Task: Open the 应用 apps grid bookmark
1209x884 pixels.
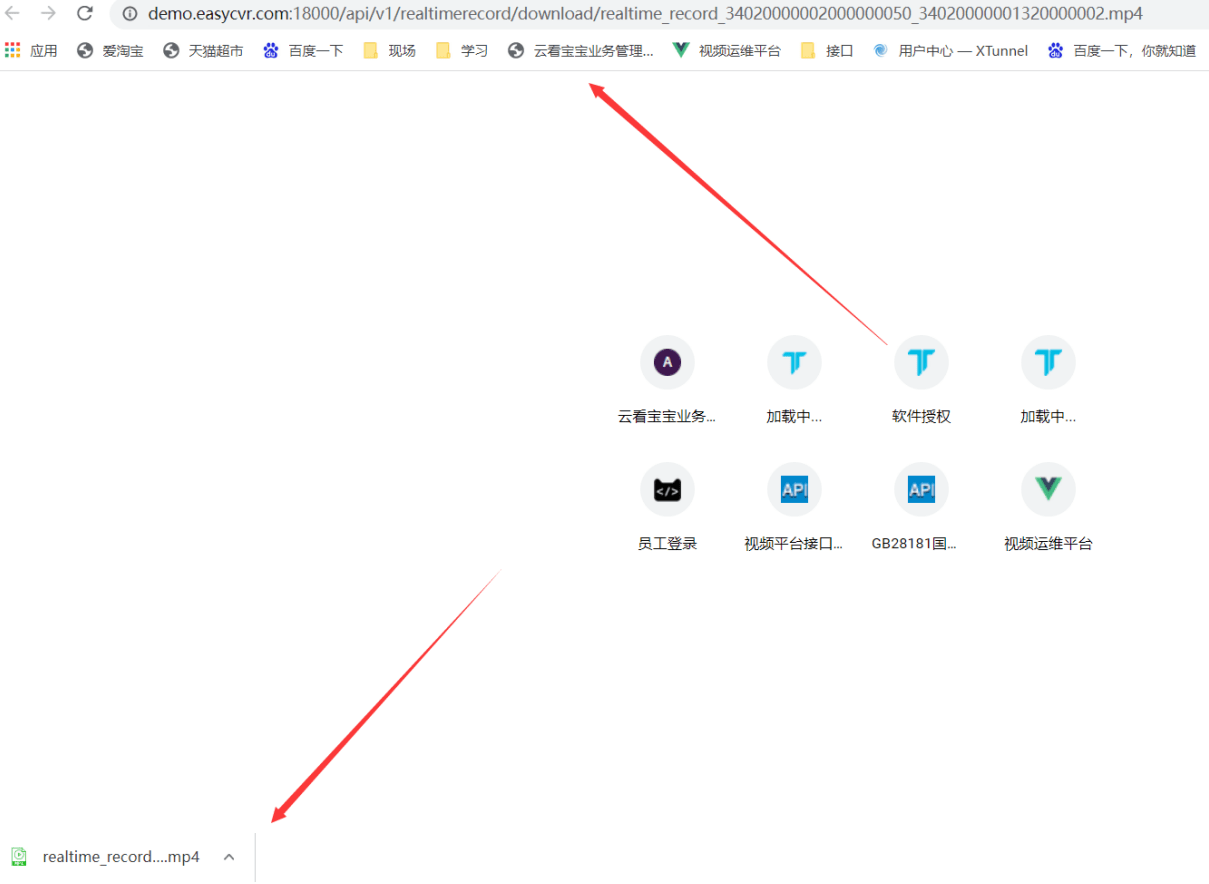Action: pyautogui.click(x=31, y=51)
